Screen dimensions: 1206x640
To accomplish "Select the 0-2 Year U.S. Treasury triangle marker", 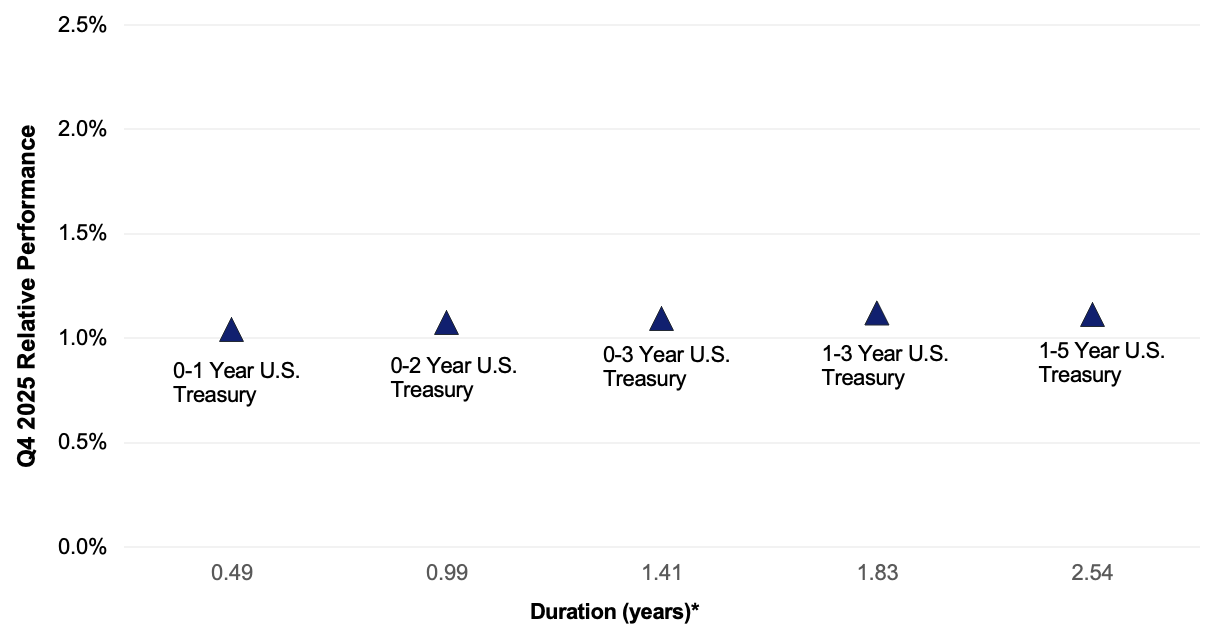I will click(x=446, y=323).
